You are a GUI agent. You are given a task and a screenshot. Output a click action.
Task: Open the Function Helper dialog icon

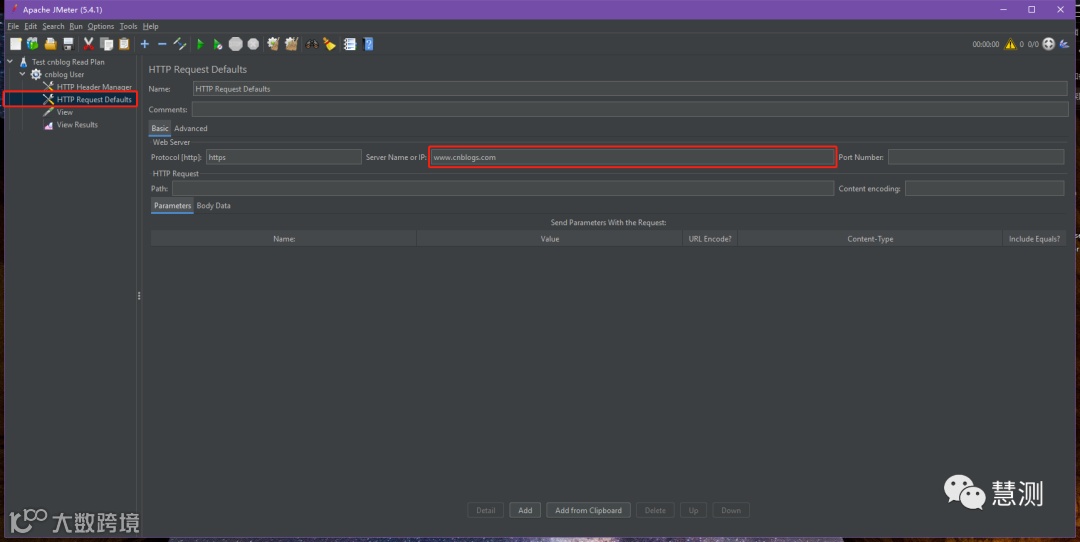point(350,44)
